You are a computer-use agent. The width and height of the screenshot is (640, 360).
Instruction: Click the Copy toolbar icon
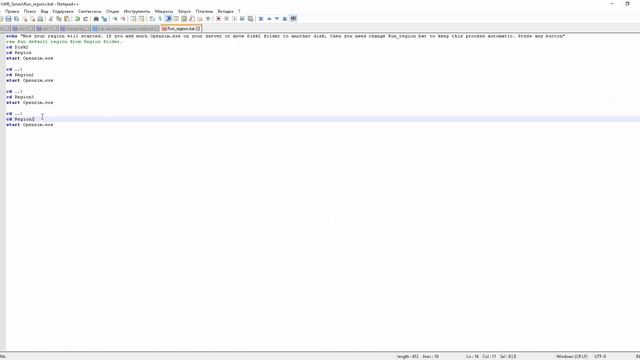coord(58,19)
